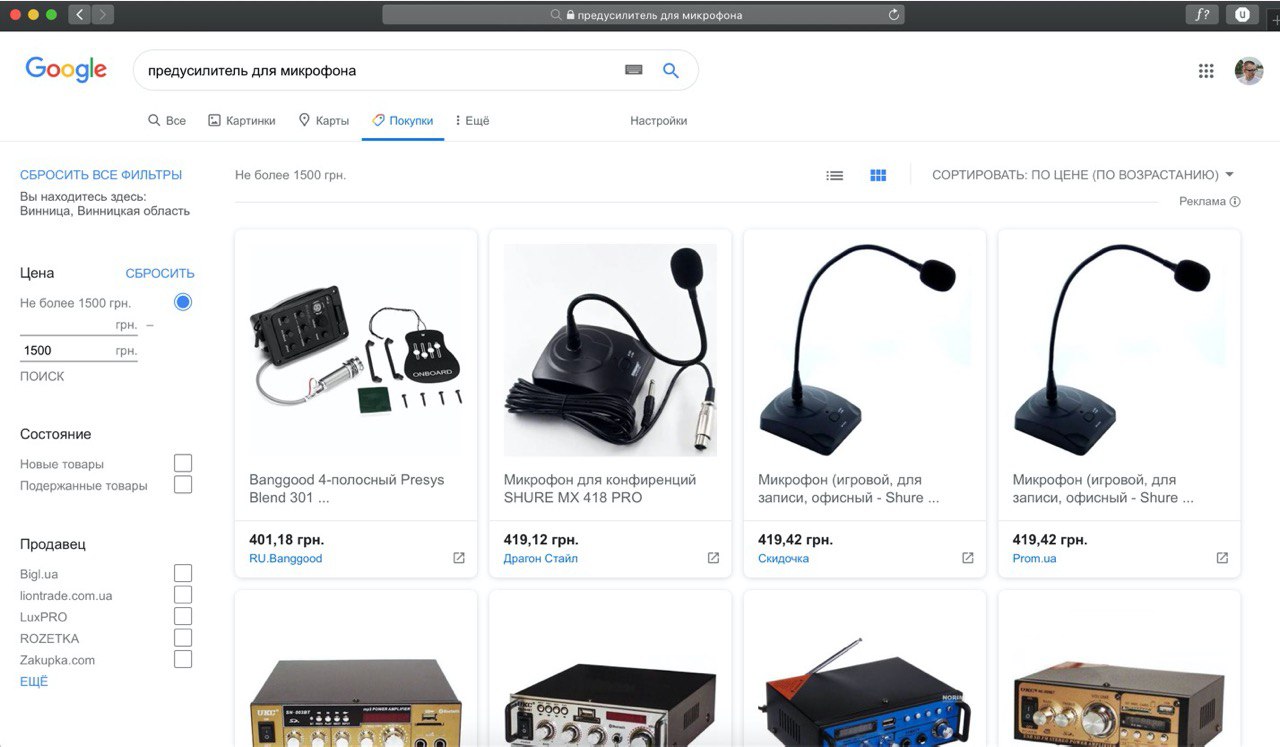Click СБРОСИТЬ ВСЕ ФИЛЬТРЫ link
The height and width of the screenshot is (747, 1280).
[x=101, y=175]
